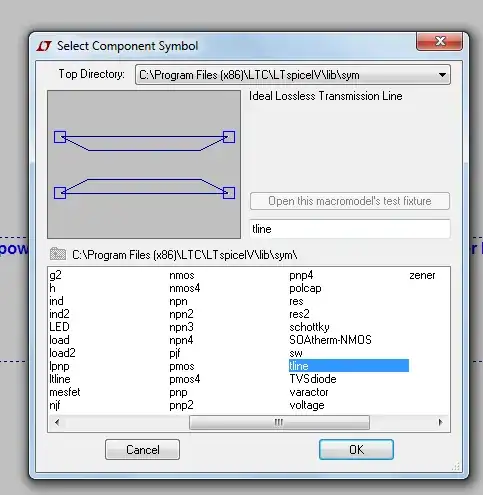Click the right arrow of horizontal scrollbar
The width and height of the screenshot is (483, 495).
[441, 422]
